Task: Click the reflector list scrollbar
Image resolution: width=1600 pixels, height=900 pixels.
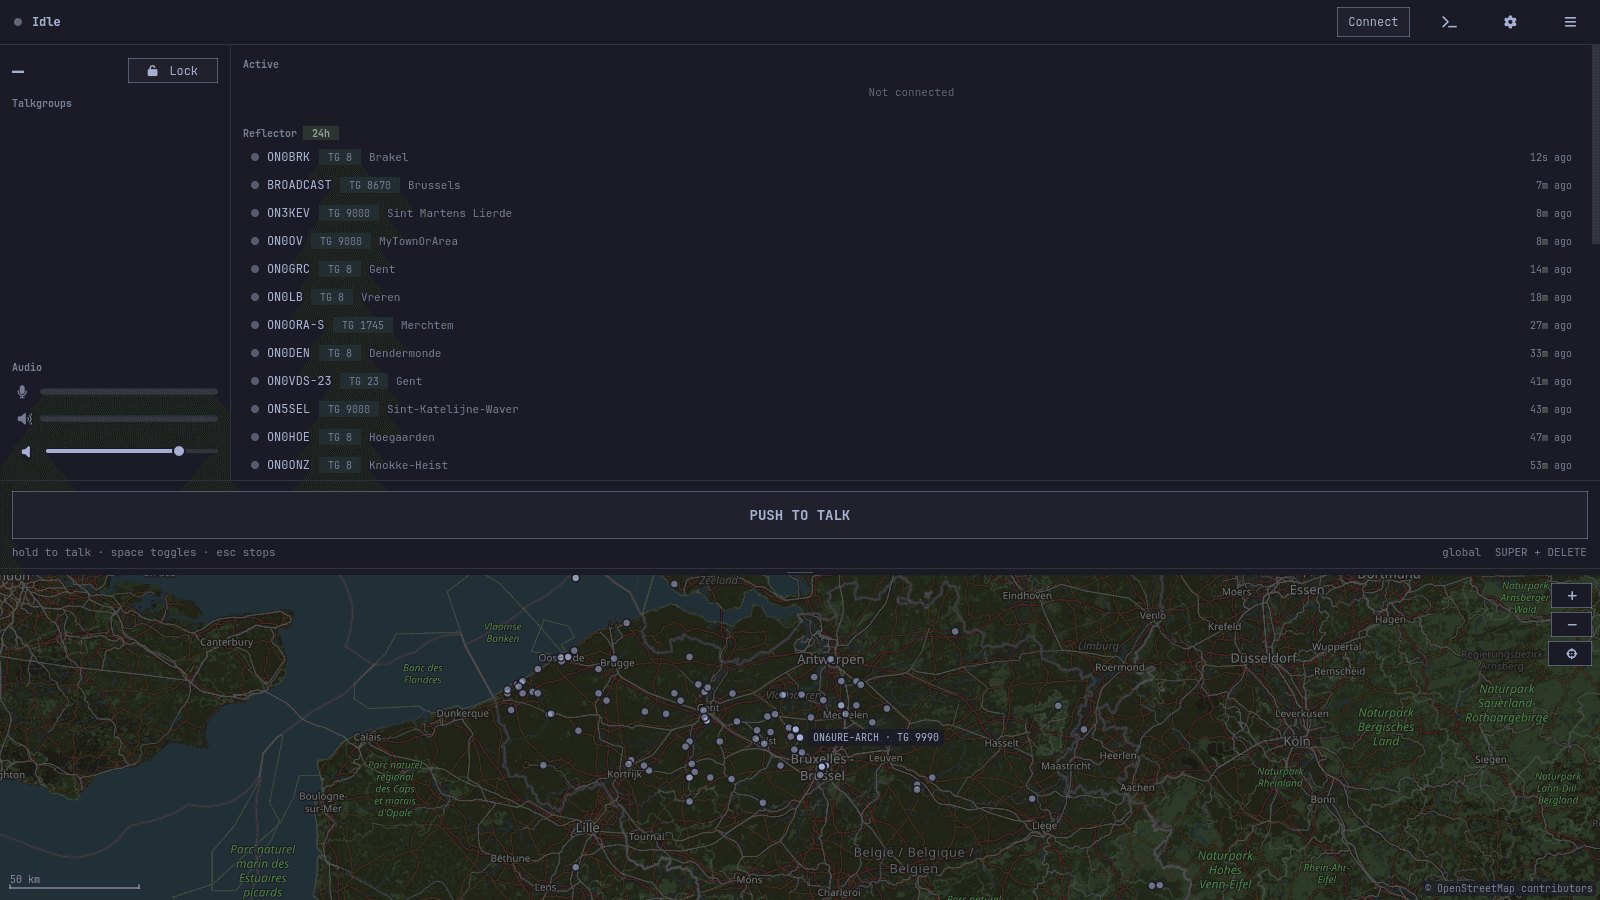Action: 1595,145
